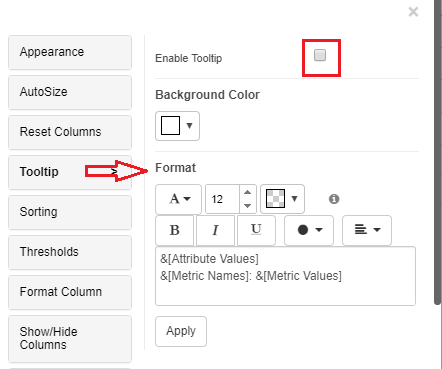Open the font family A dropdown
This screenshot has width=442, height=369.
pos(179,199)
